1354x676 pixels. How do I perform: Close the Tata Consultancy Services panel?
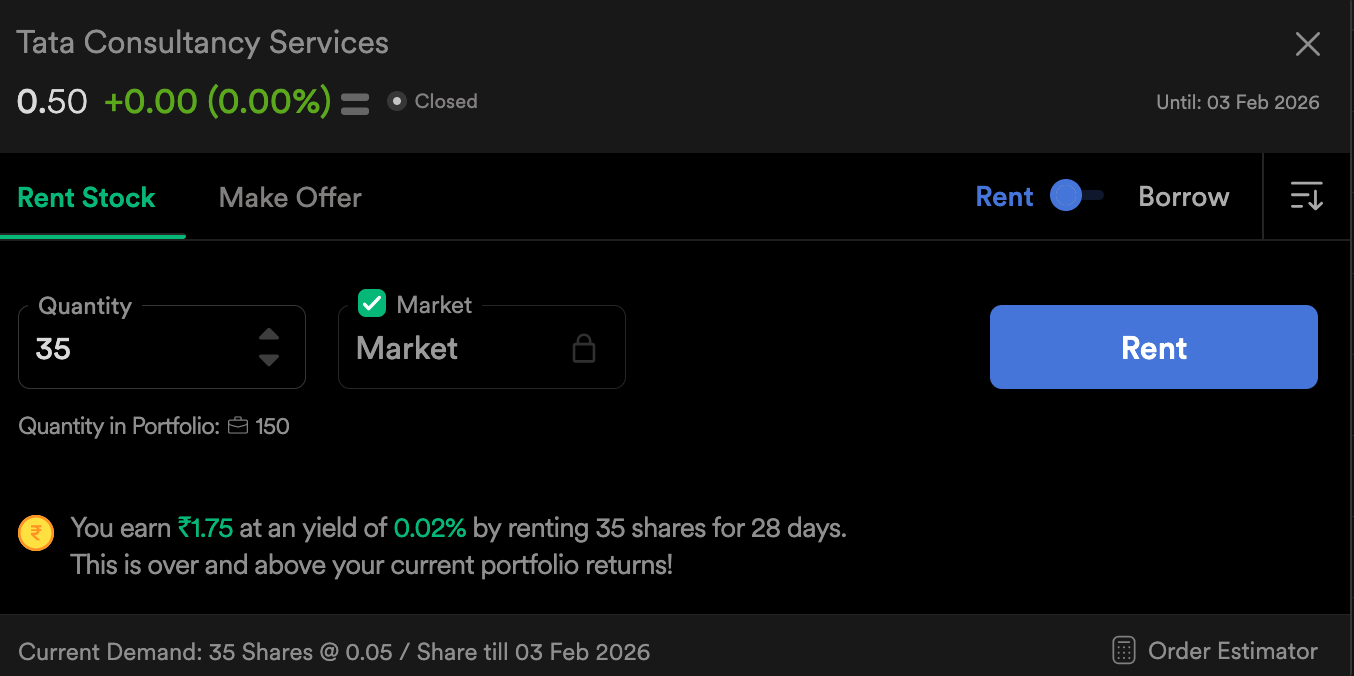1307,44
